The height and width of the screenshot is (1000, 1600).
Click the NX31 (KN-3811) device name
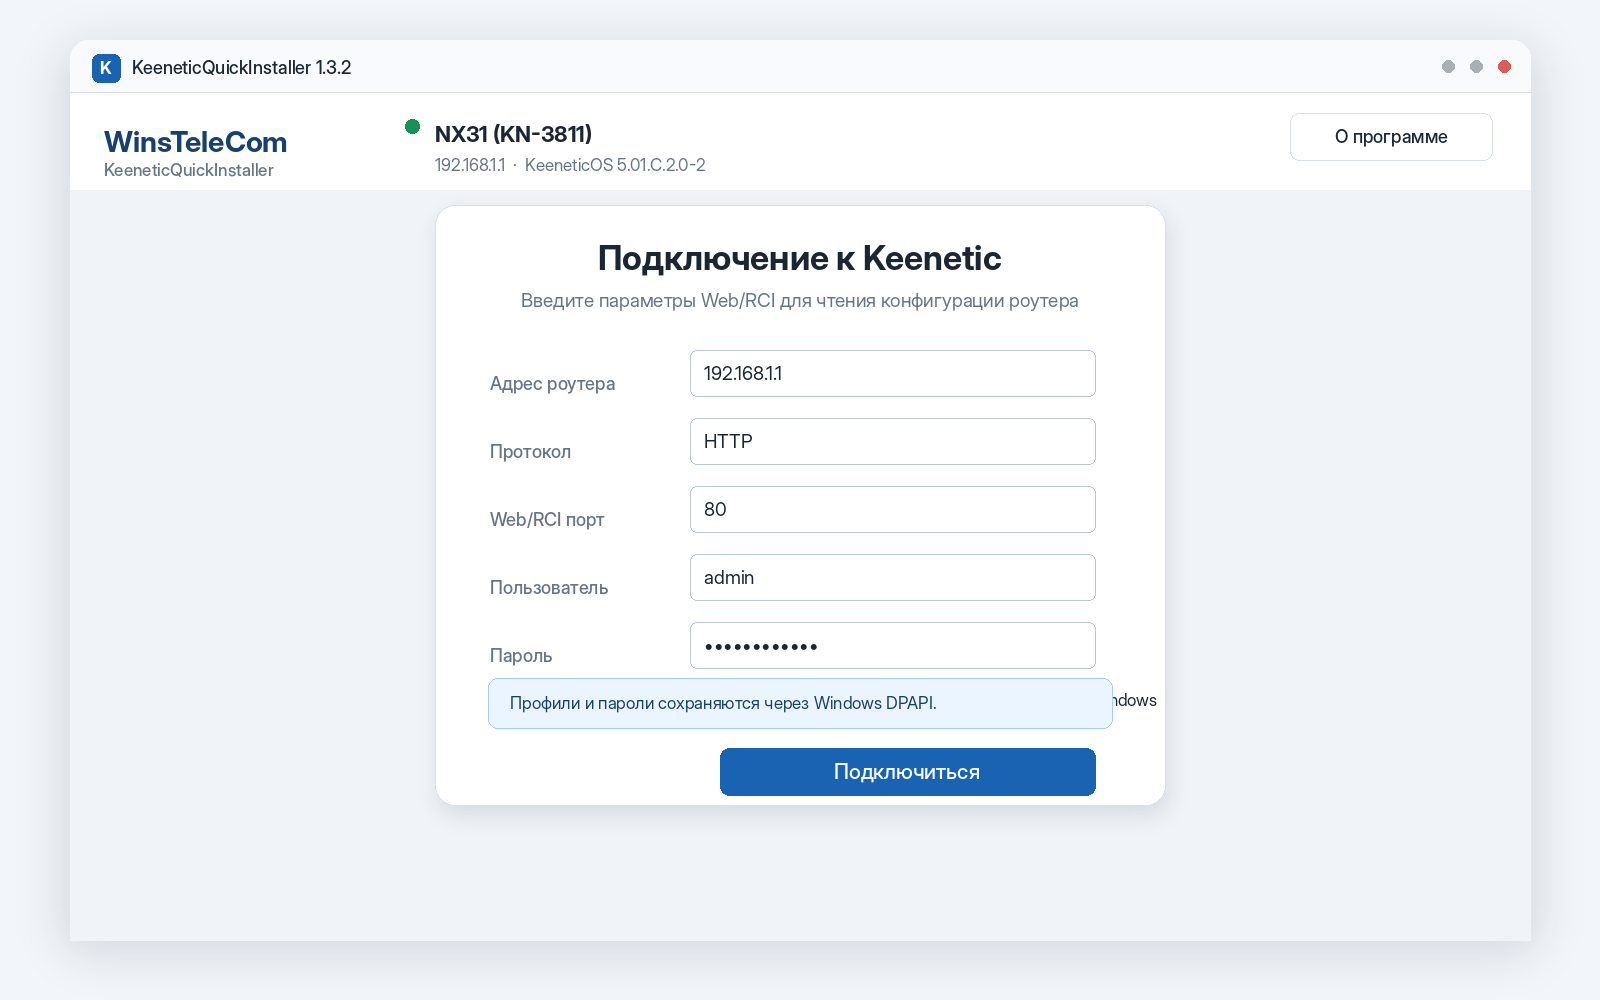pyautogui.click(x=513, y=134)
